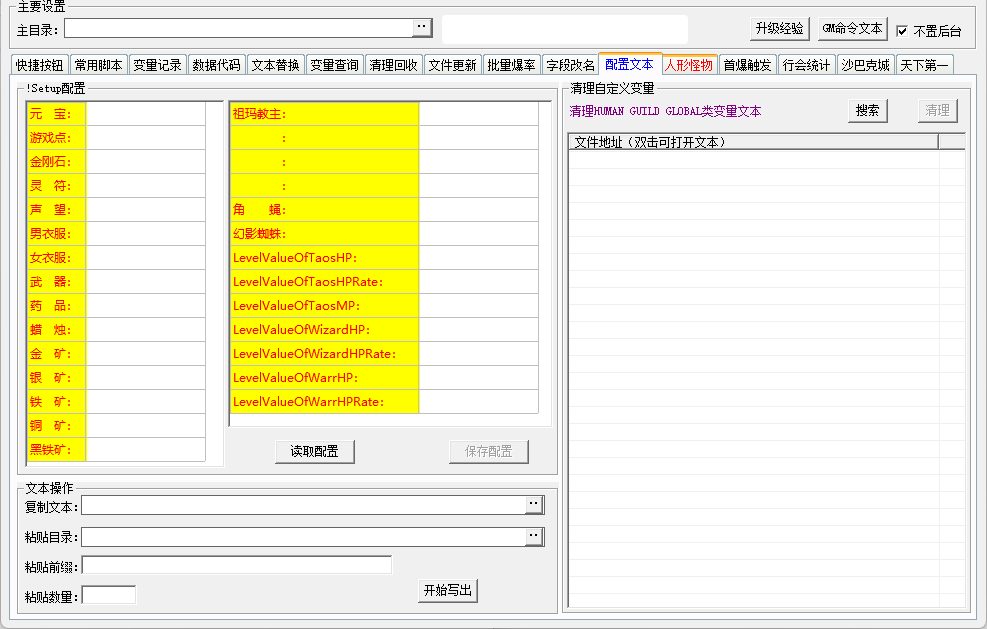Click the value cell for 蜡烛

tap(145, 330)
